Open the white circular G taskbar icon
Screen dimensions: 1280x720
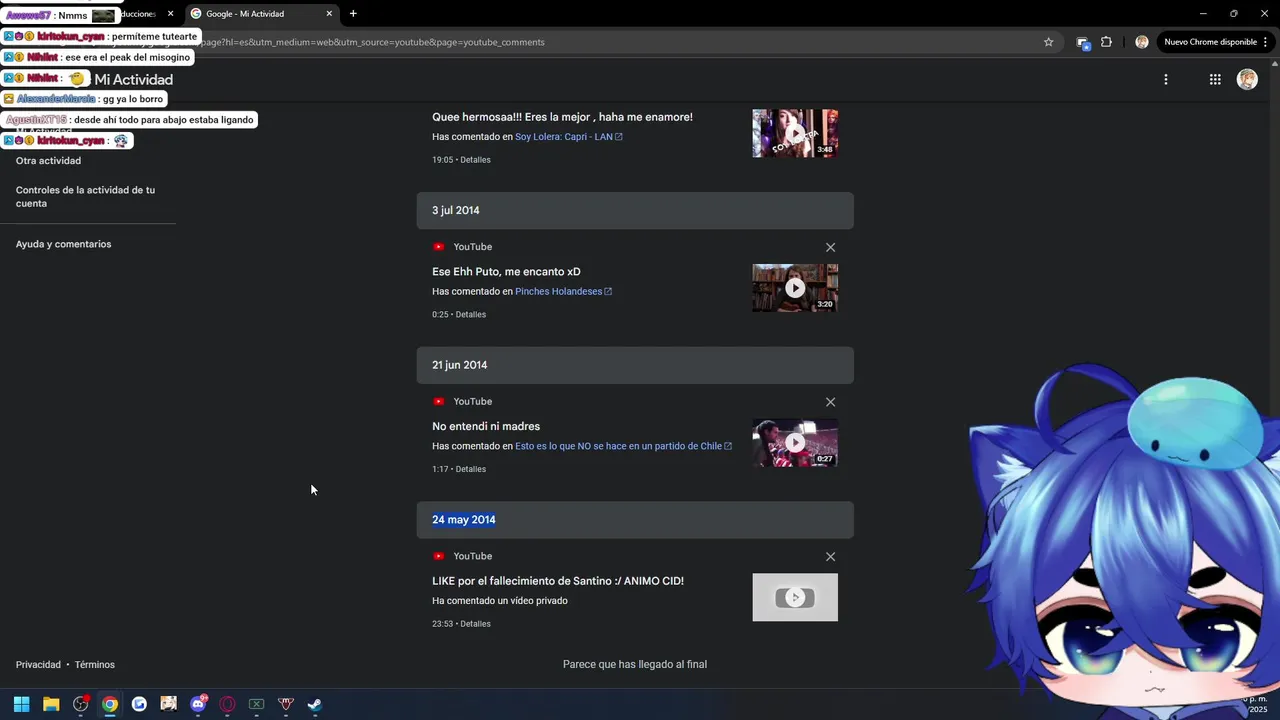[139, 704]
